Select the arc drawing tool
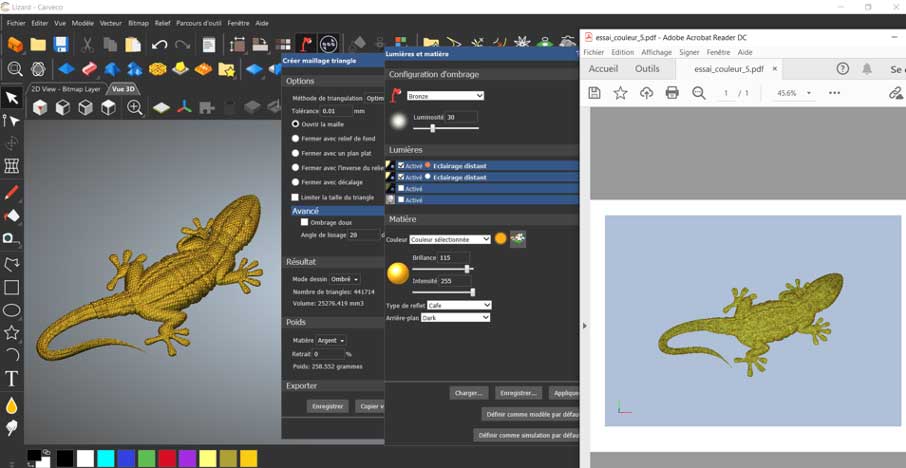Screen dimensions: 906x468 [x=12, y=354]
